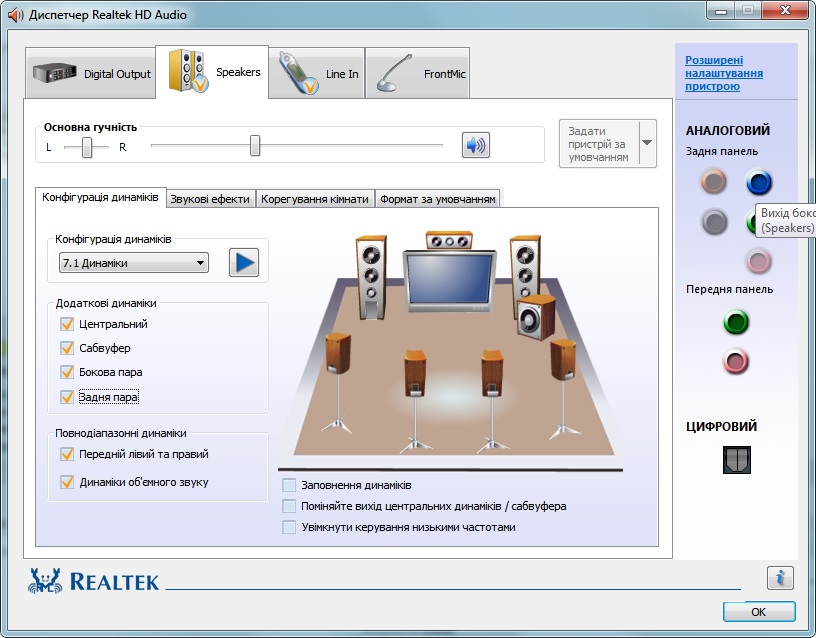Select the green front panel jack
The width and height of the screenshot is (816, 638).
[736, 322]
